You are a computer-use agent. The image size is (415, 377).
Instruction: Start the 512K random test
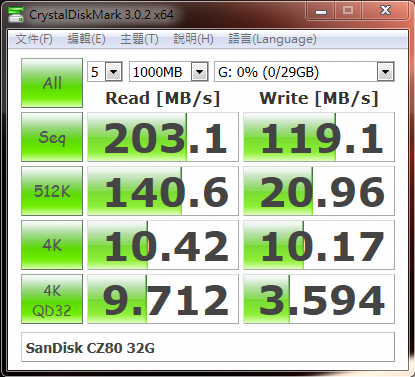click(x=52, y=191)
